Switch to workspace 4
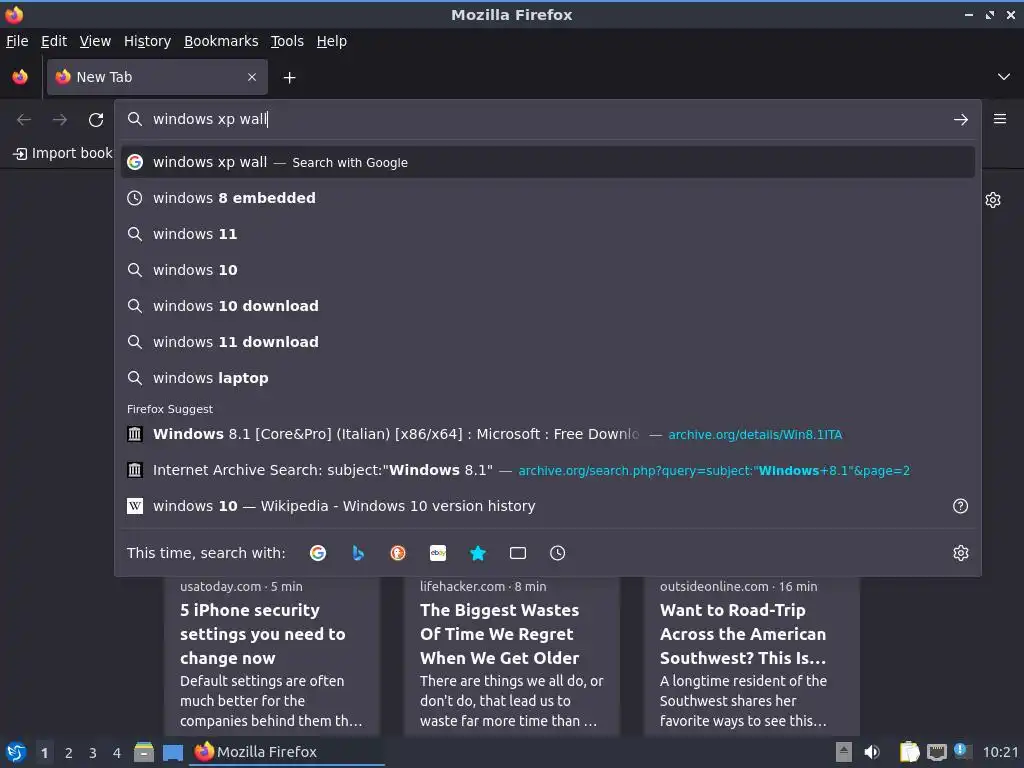 pyautogui.click(x=117, y=753)
